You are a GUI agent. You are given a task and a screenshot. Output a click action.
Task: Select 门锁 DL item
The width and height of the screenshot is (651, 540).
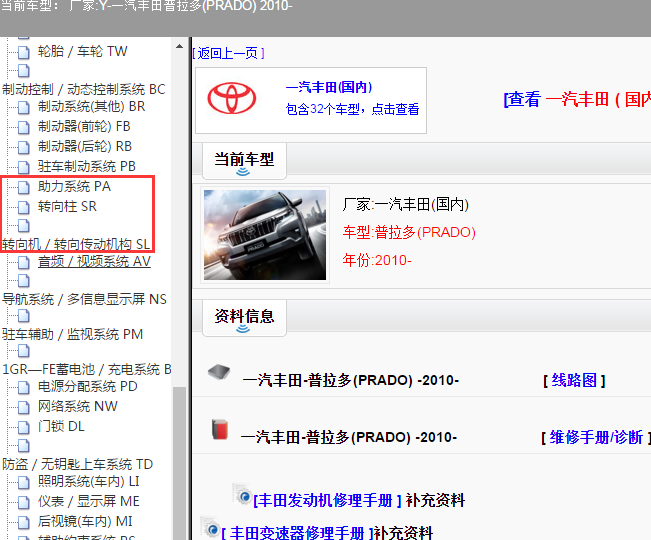[61, 426]
